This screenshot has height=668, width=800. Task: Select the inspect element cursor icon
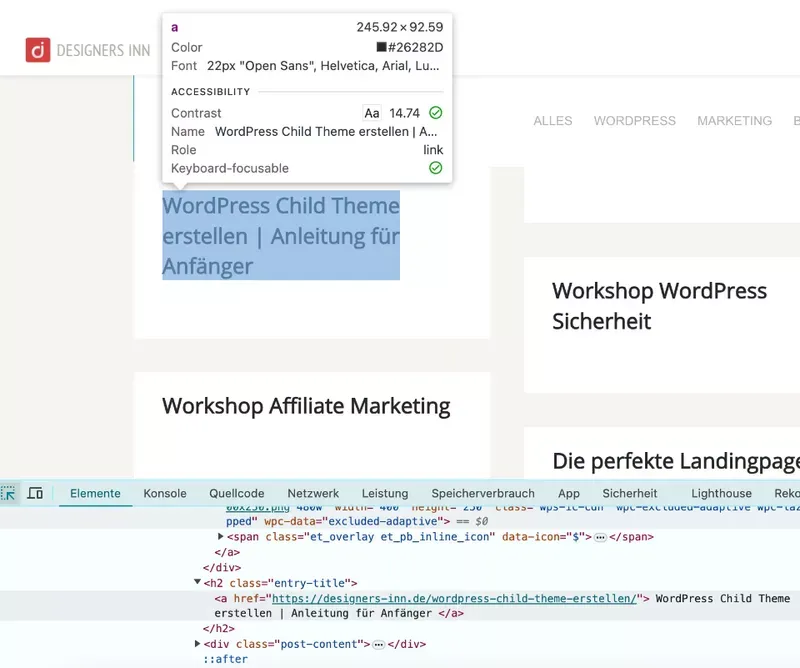coord(8,493)
